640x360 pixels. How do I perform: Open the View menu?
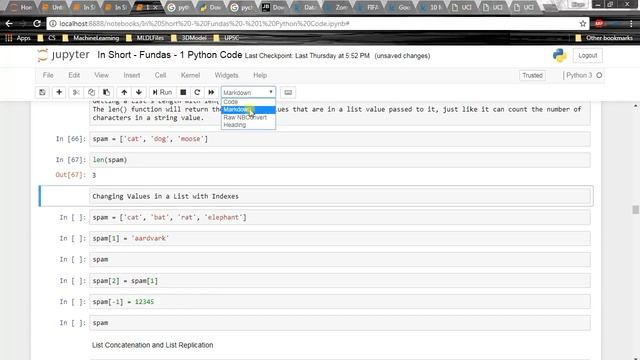tap(101, 75)
